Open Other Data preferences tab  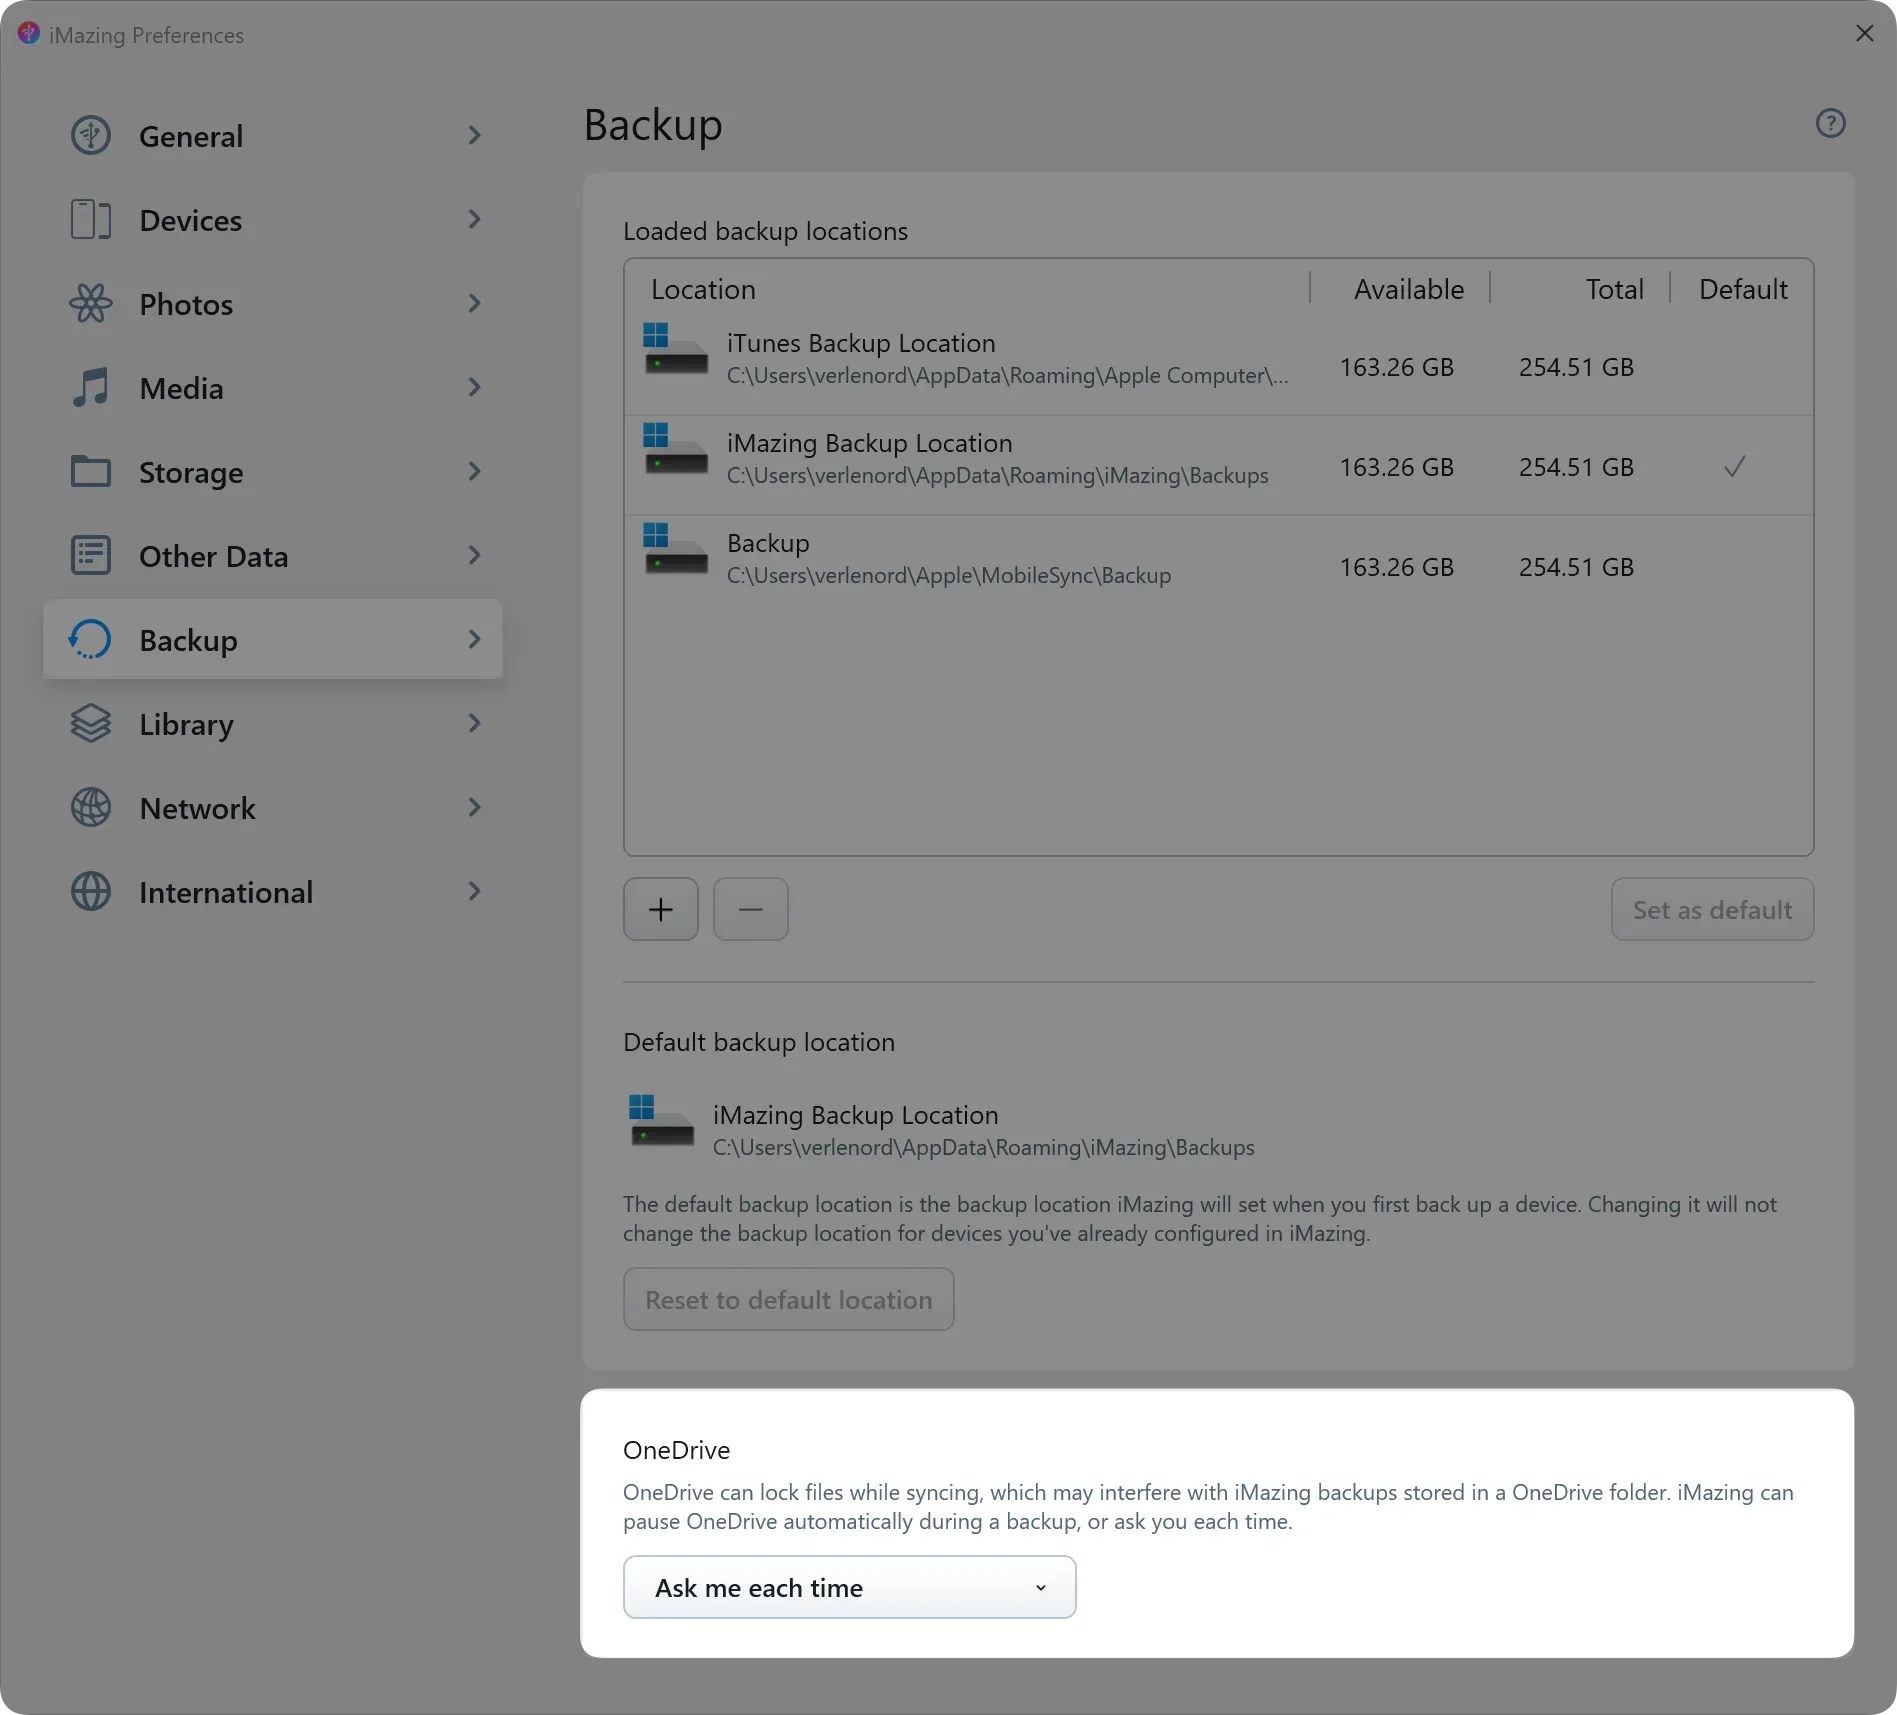click(273, 555)
